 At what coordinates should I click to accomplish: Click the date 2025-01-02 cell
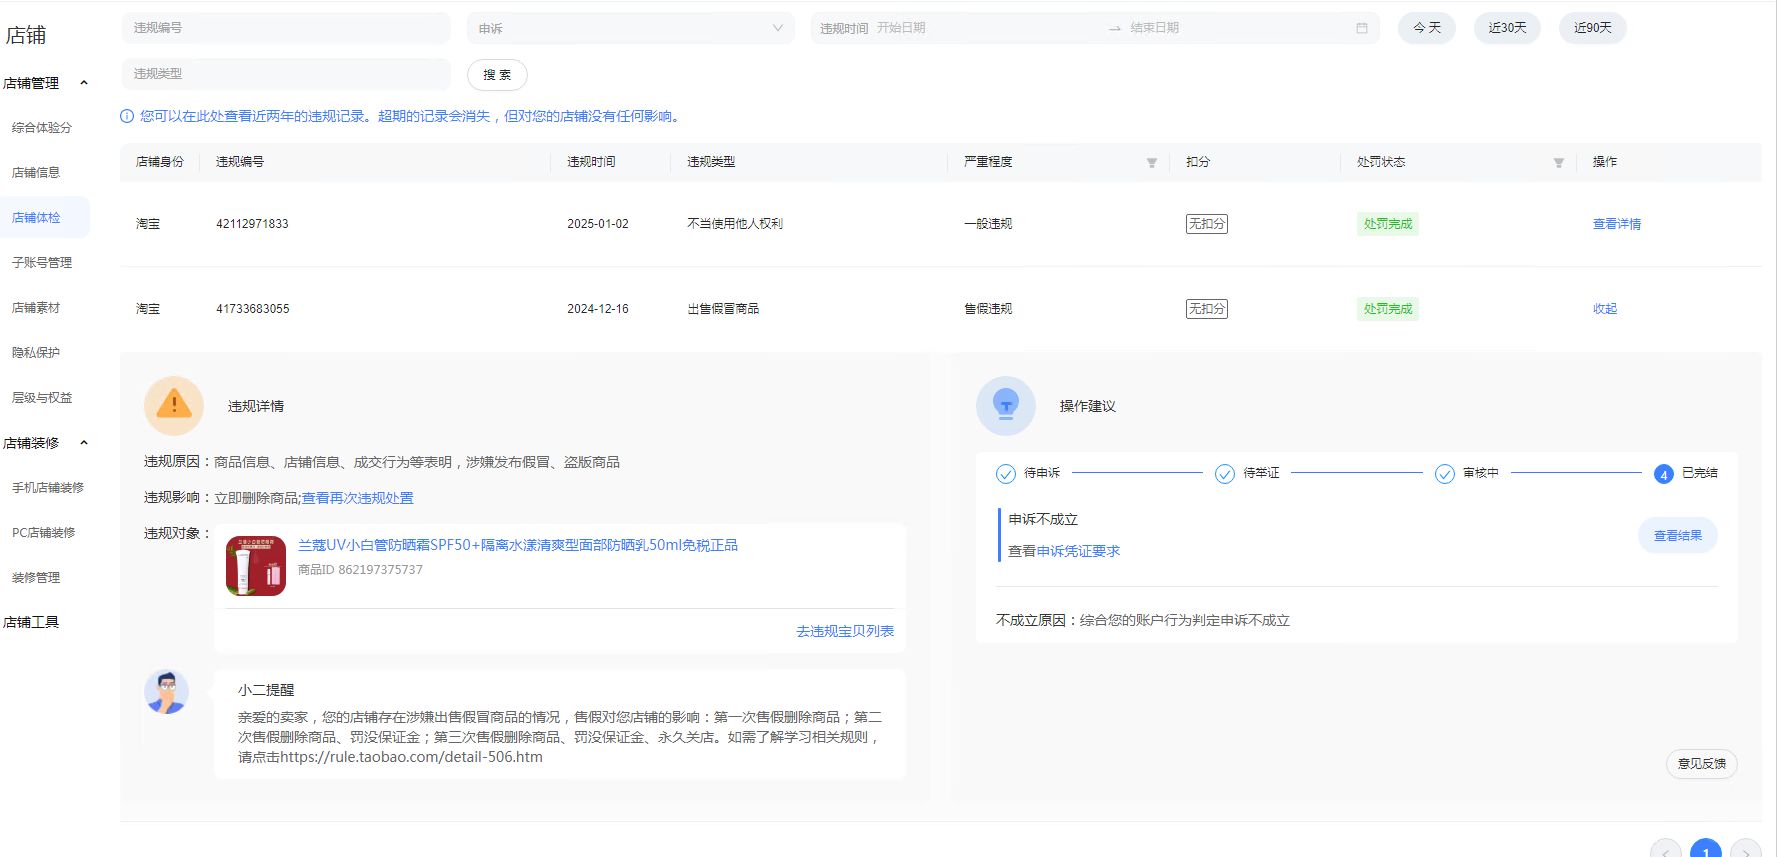(598, 224)
